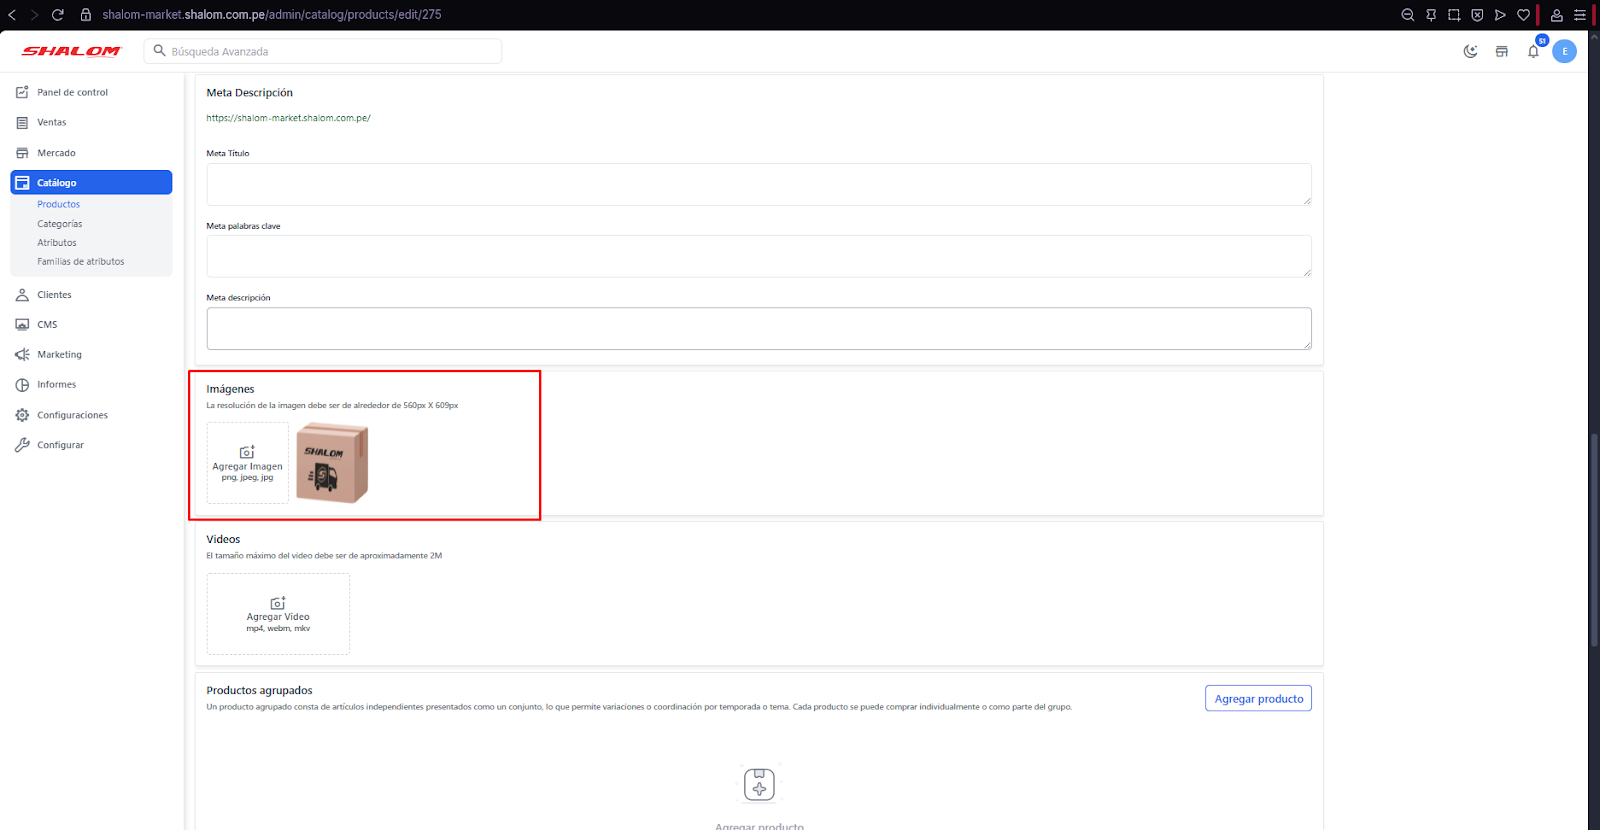Go to Ventas section

[51, 122]
